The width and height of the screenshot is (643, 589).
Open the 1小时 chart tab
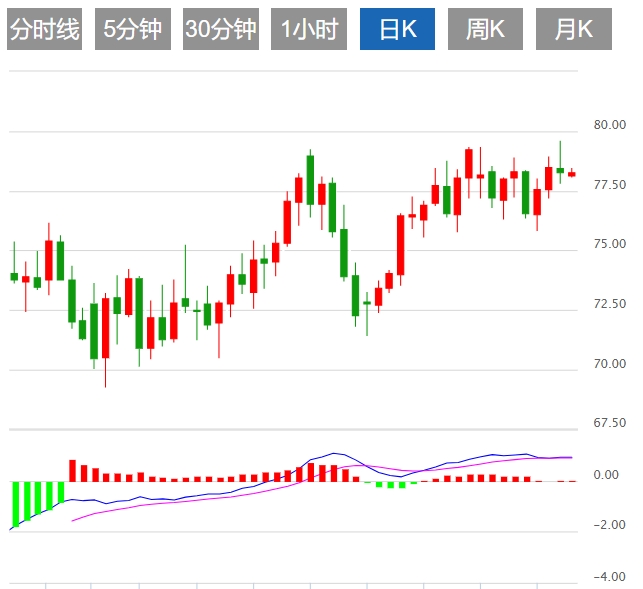(309, 29)
